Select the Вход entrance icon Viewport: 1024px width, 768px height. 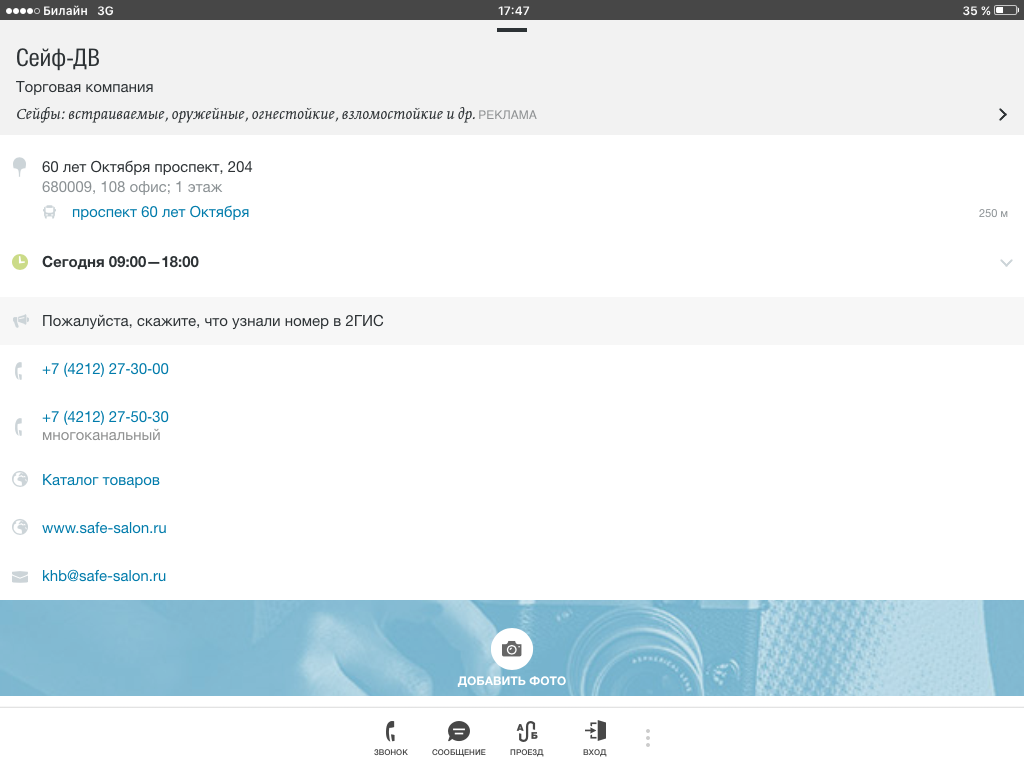click(x=595, y=732)
